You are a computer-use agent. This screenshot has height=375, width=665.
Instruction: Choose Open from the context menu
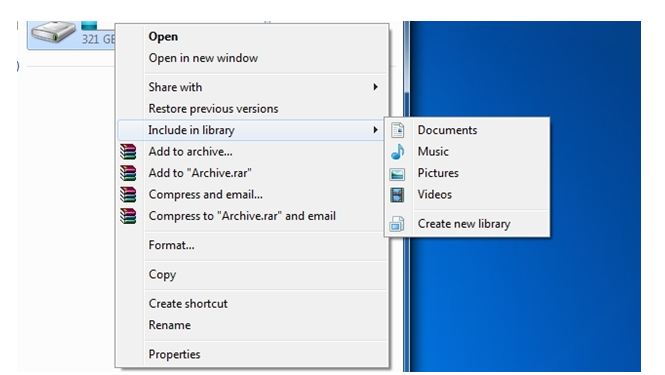coord(163,36)
